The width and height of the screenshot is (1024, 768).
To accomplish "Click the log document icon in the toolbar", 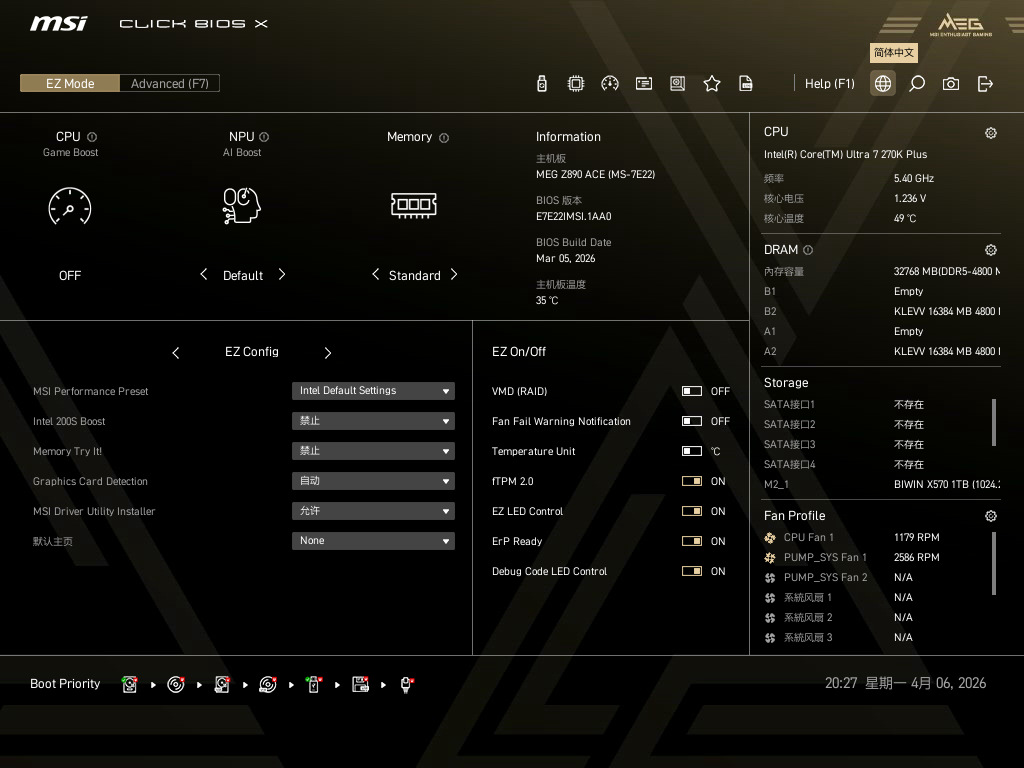I will [745, 84].
